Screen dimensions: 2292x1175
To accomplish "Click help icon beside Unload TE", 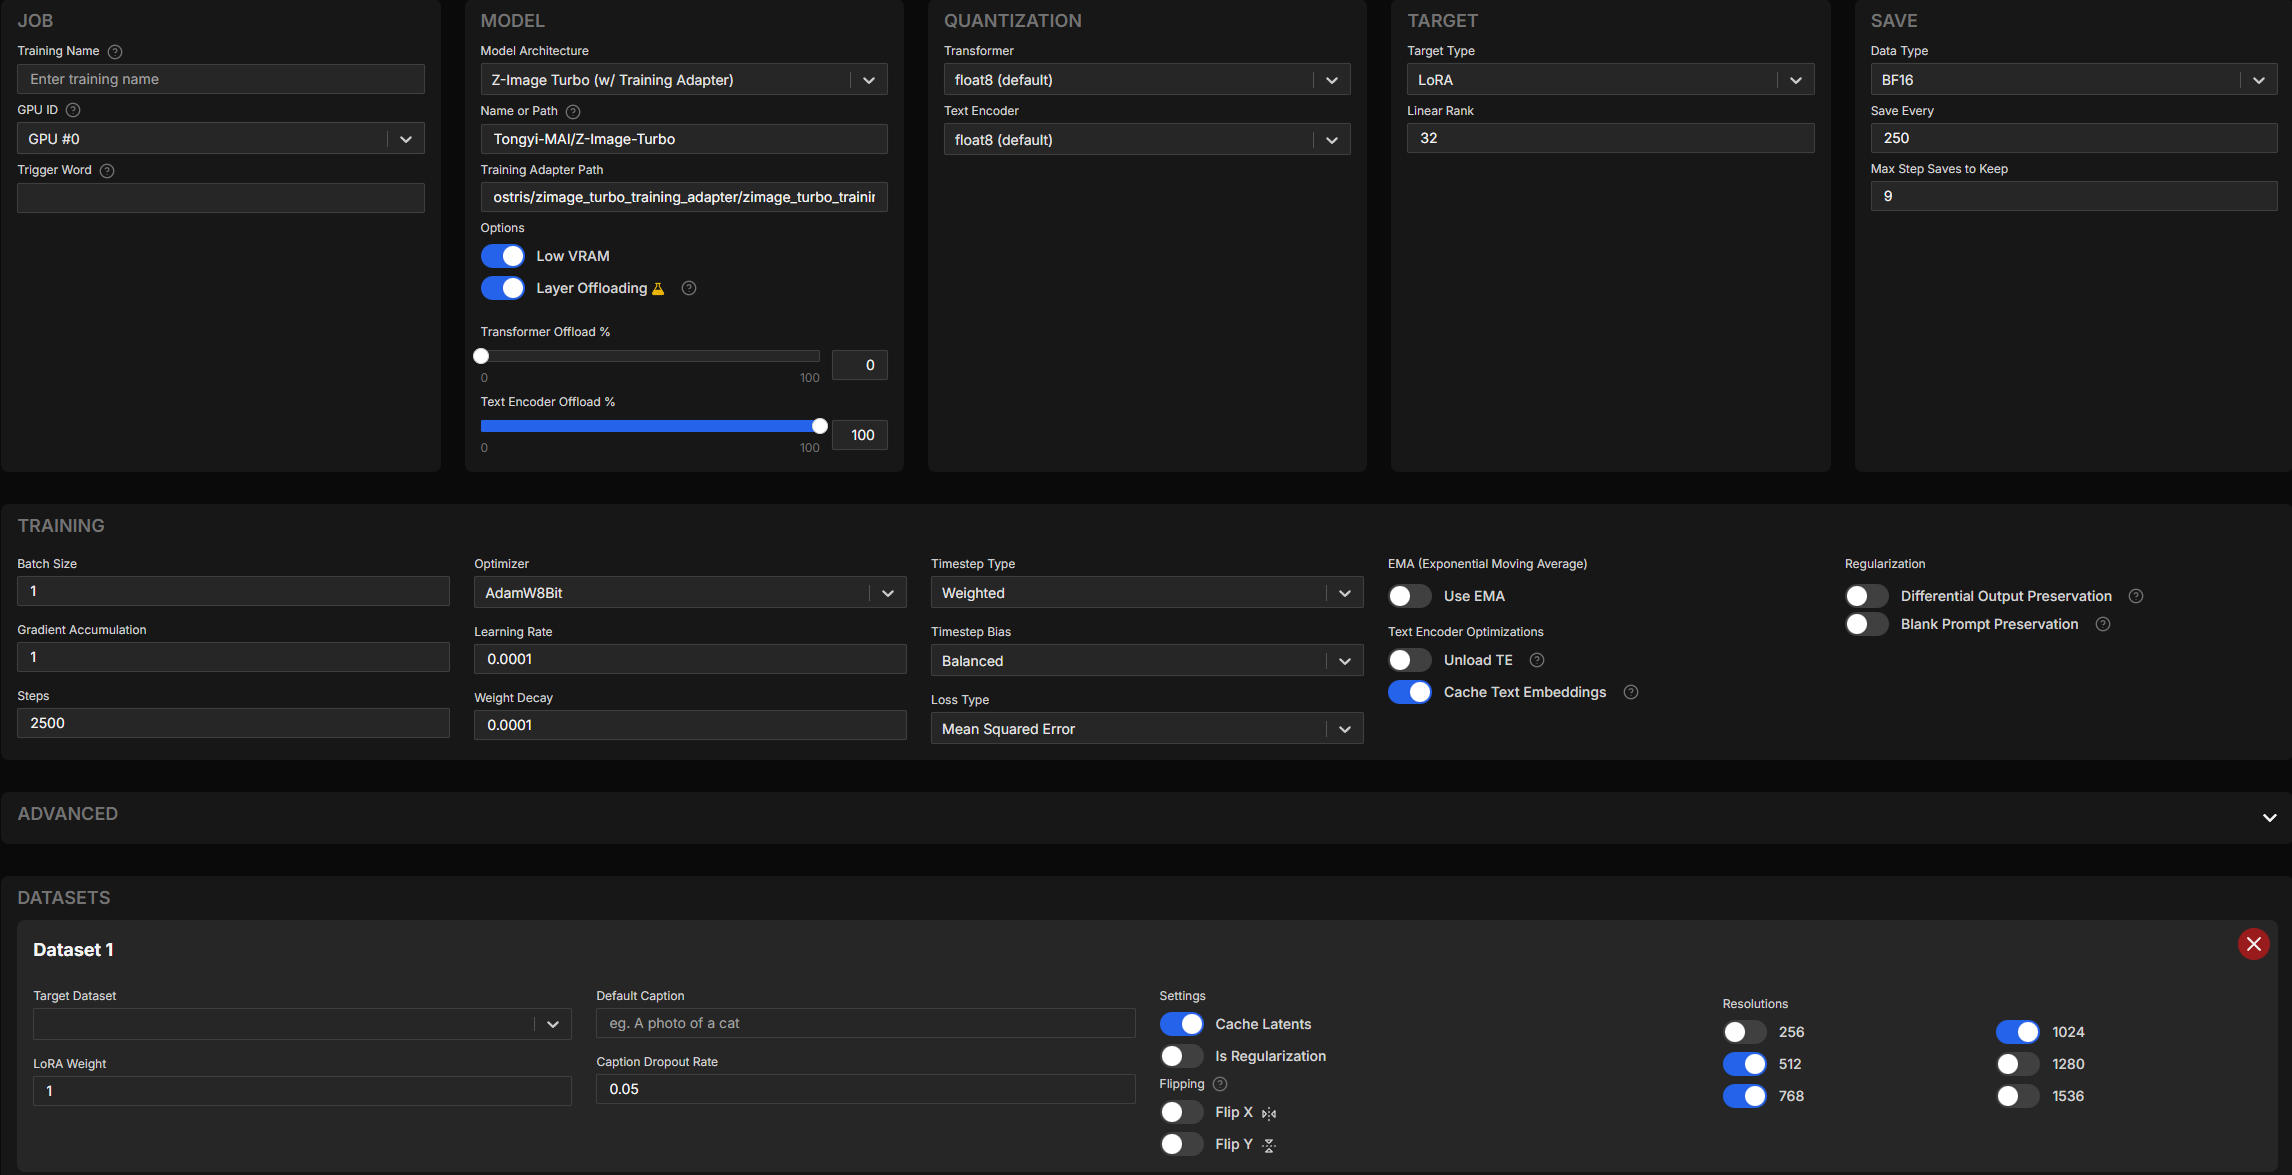I will (1537, 660).
